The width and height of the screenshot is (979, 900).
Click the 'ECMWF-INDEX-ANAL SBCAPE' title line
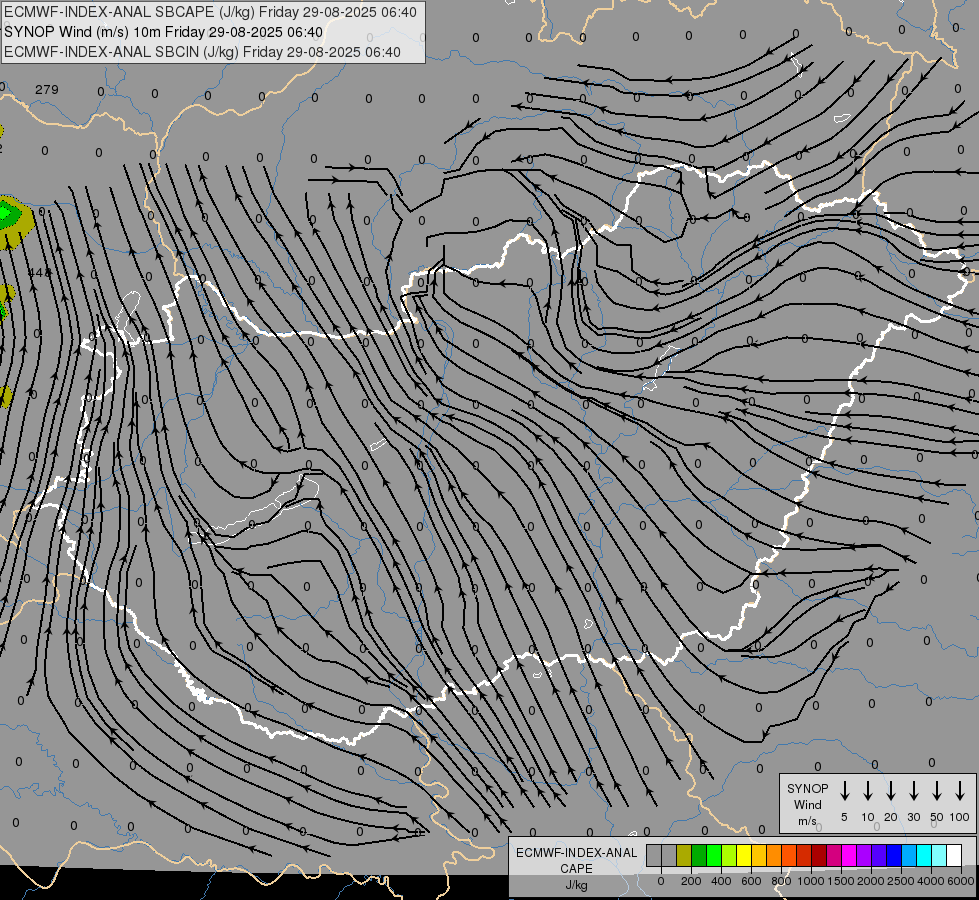pyautogui.click(x=210, y=12)
